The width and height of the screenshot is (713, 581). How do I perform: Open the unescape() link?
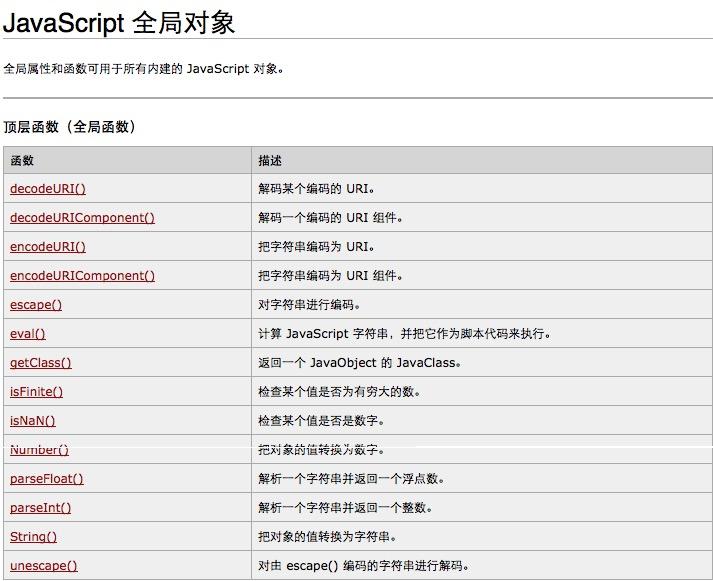pos(44,566)
